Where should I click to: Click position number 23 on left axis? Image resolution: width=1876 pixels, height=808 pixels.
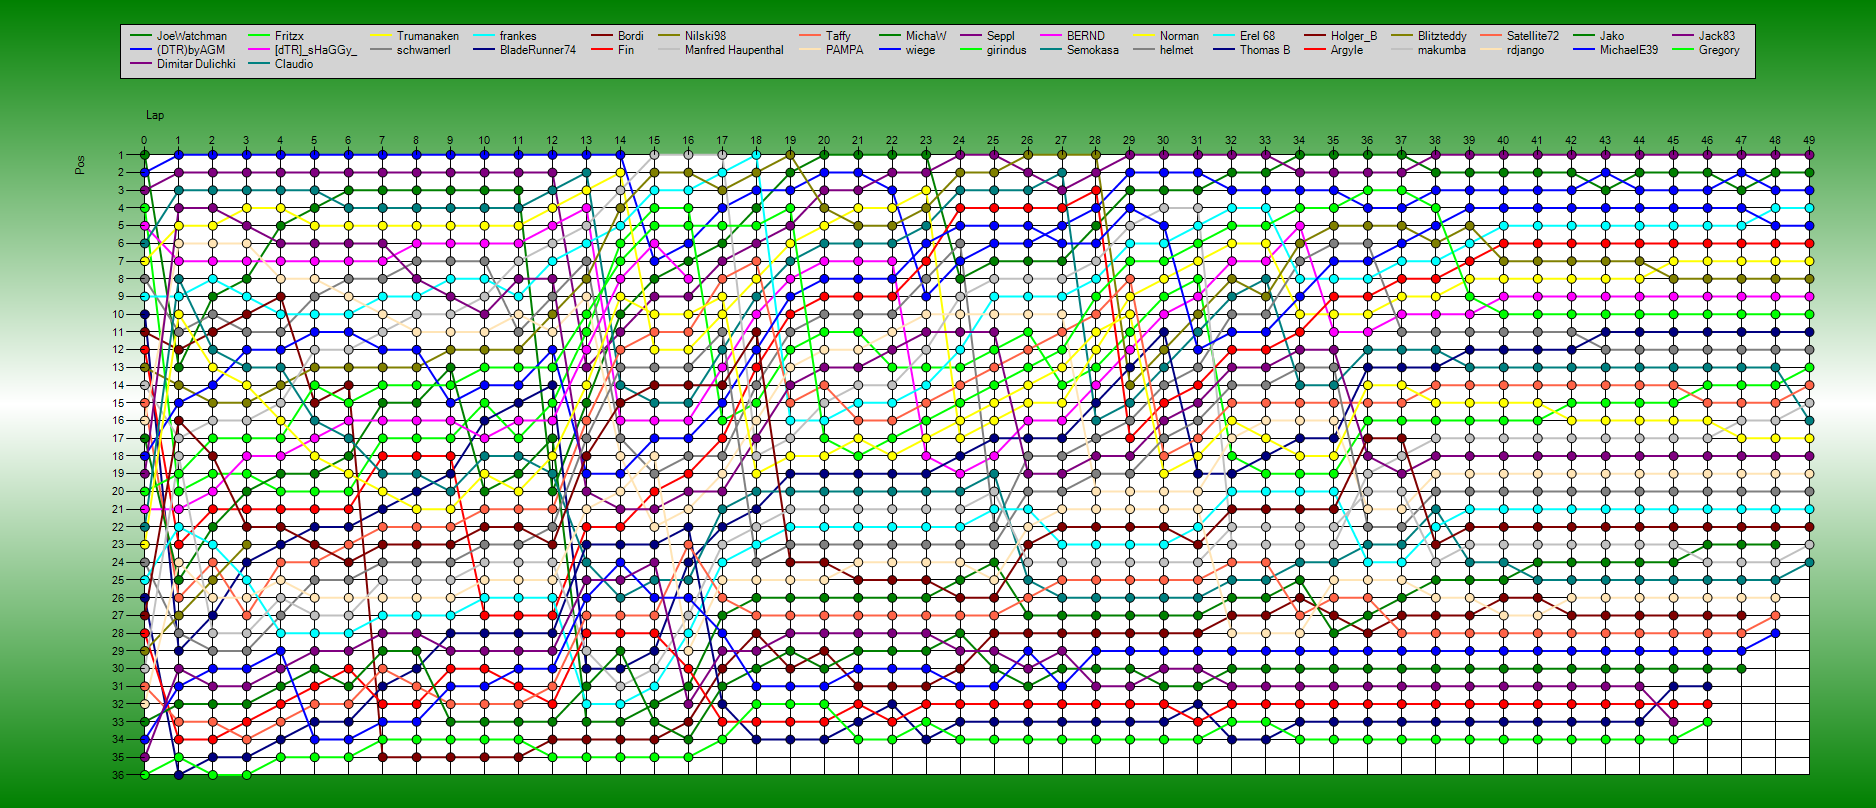pyautogui.click(x=118, y=544)
